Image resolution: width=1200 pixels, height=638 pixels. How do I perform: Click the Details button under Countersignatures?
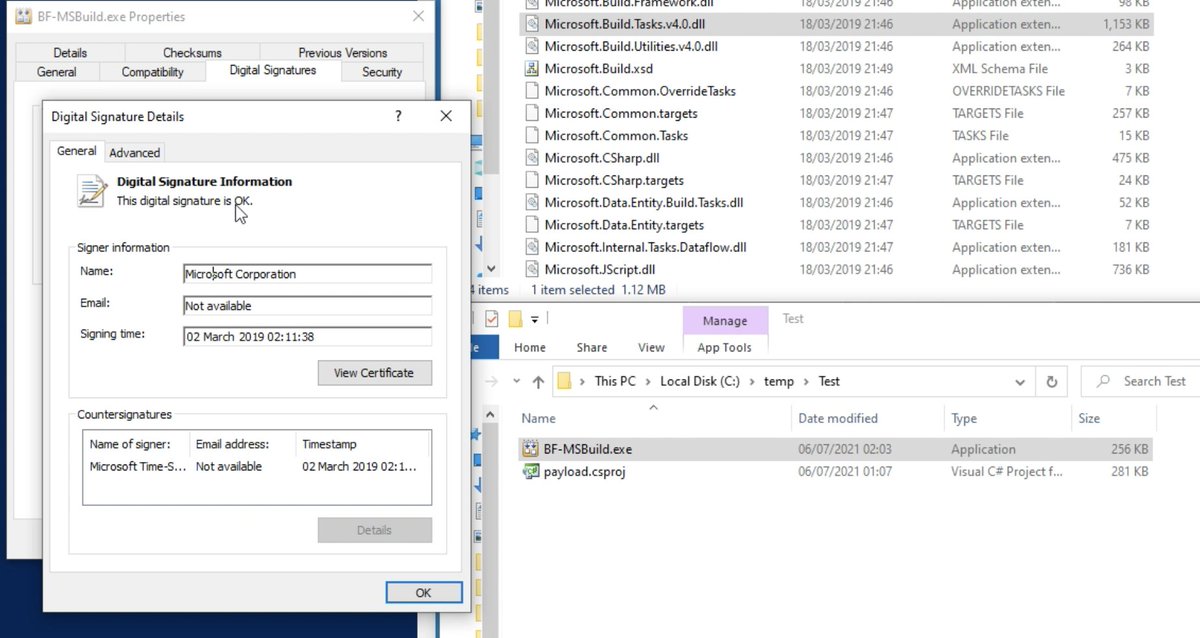click(x=374, y=530)
